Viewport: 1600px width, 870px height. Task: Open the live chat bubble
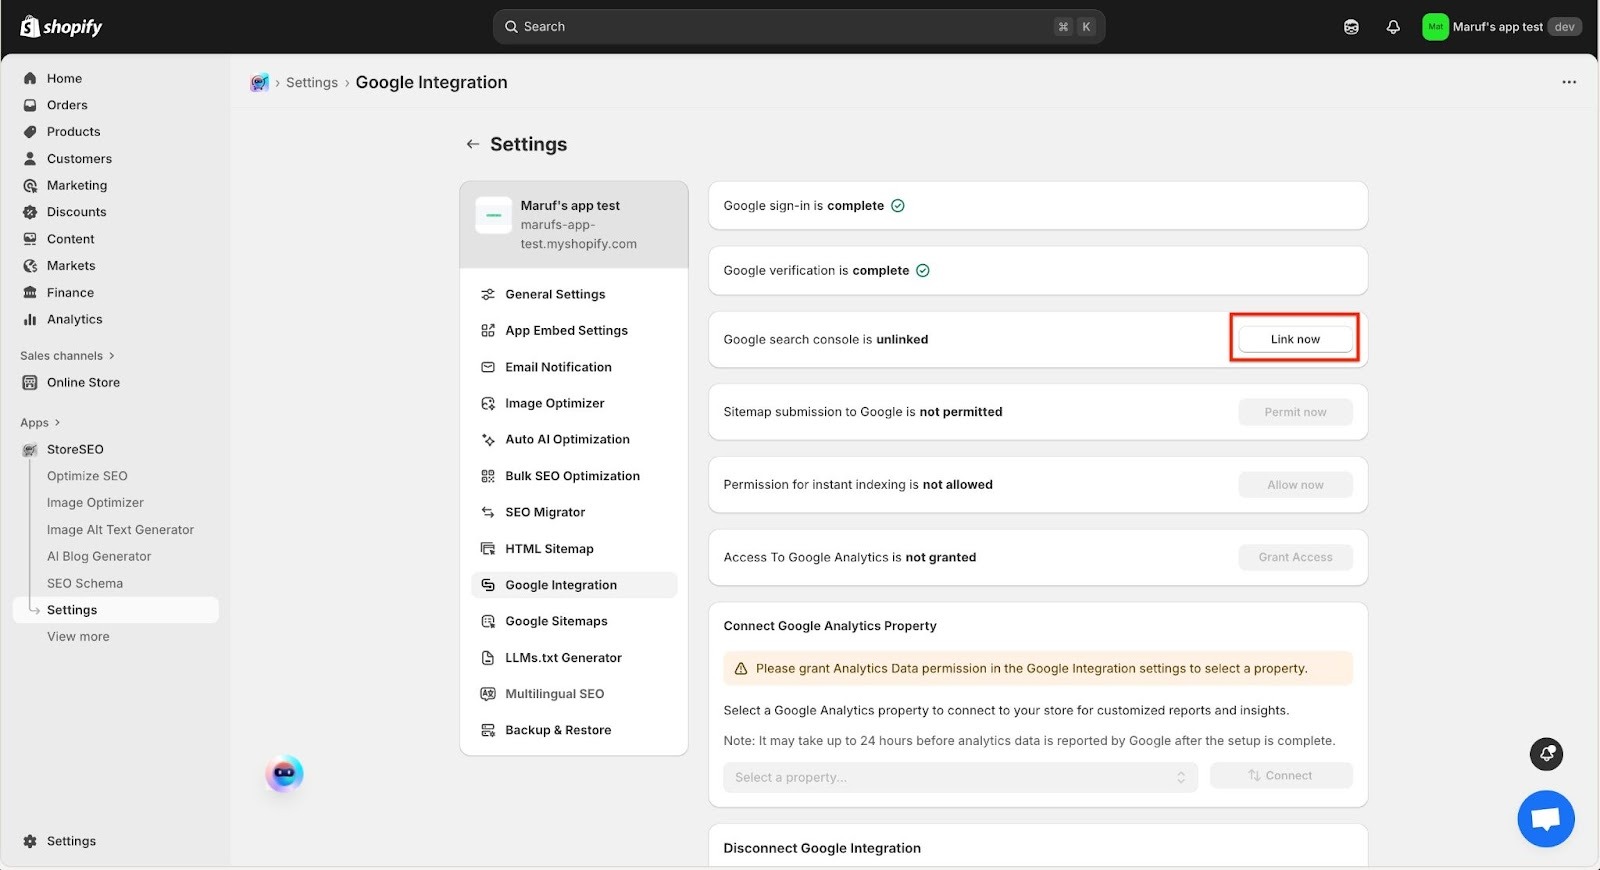(x=1546, y=819)
